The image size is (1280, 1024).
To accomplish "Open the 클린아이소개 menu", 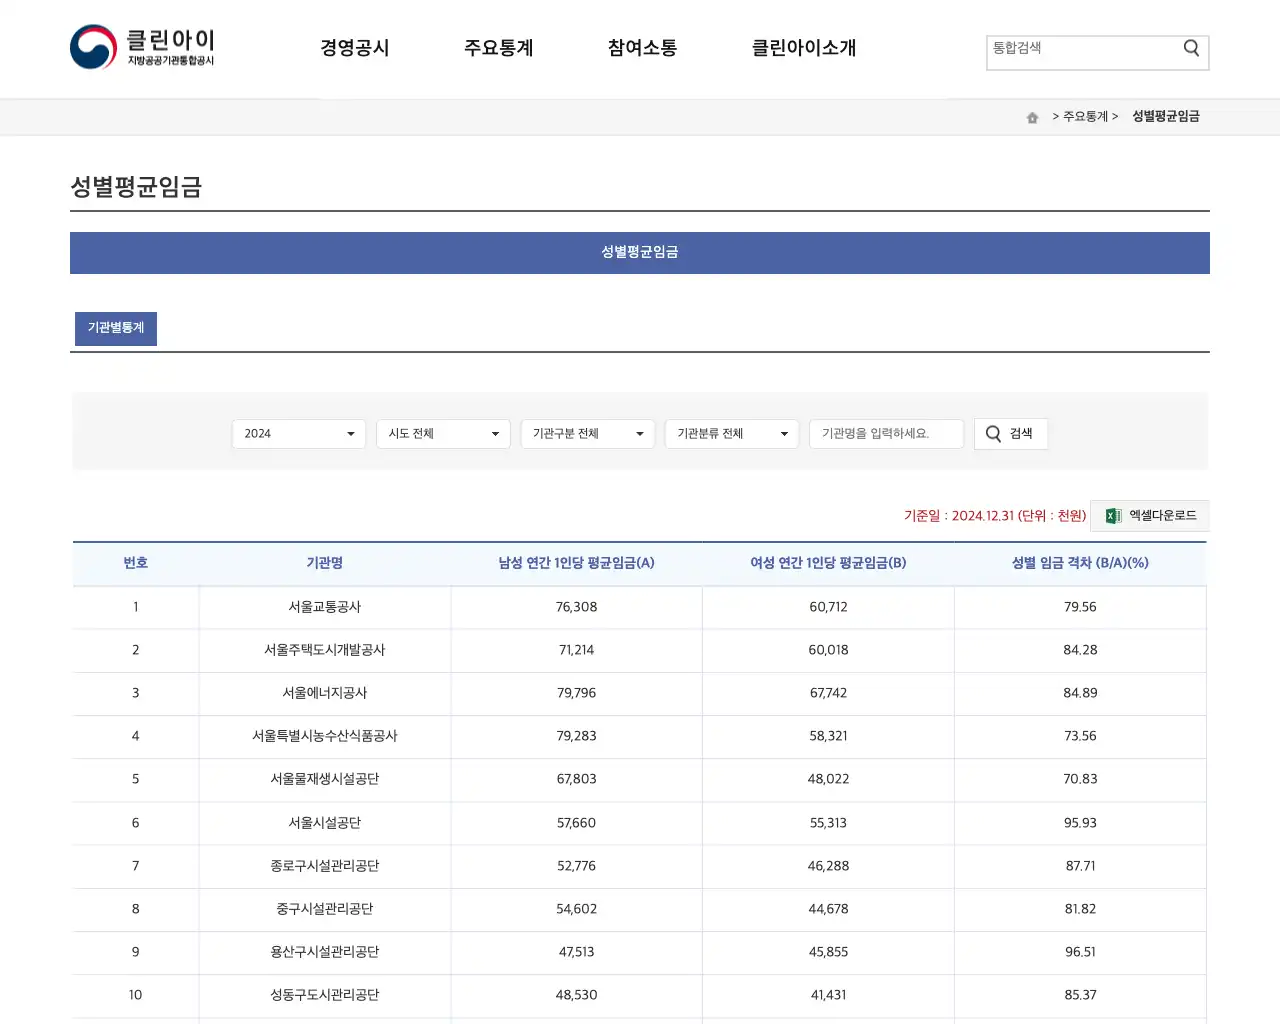I will click(x=803, y=47).
